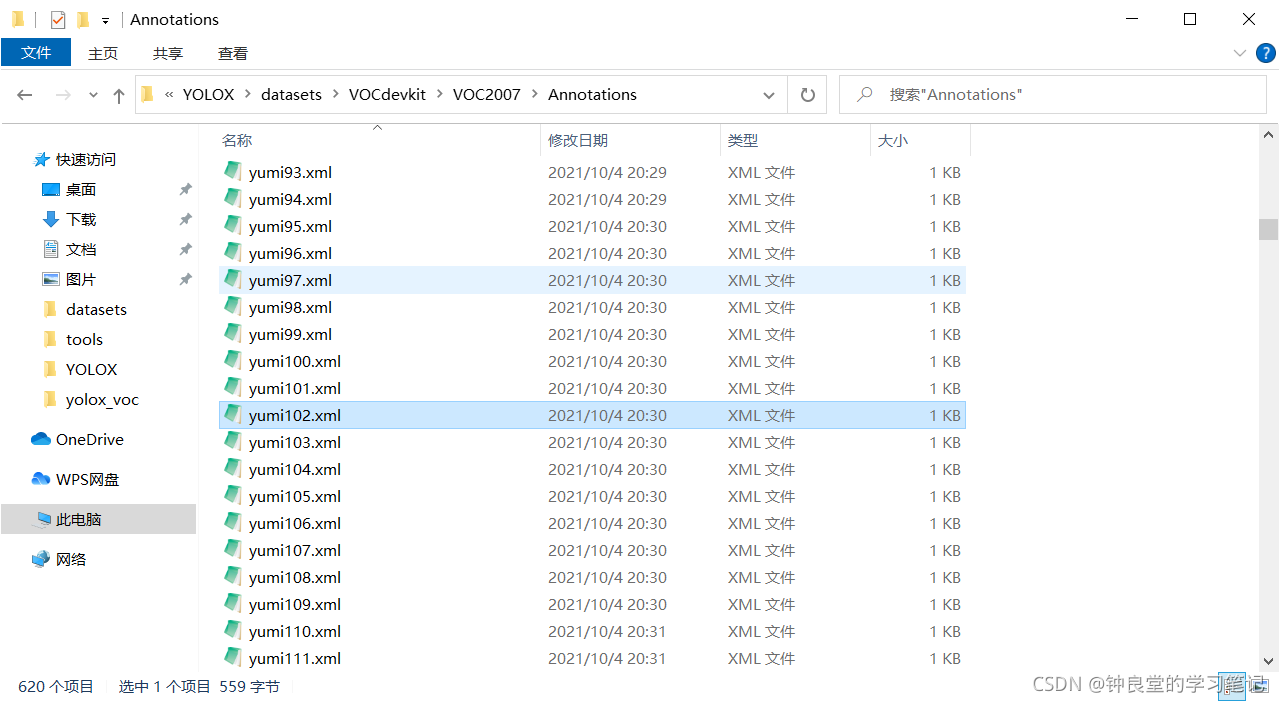Click the scroll up arrow of file list

tap(1268, 135)
